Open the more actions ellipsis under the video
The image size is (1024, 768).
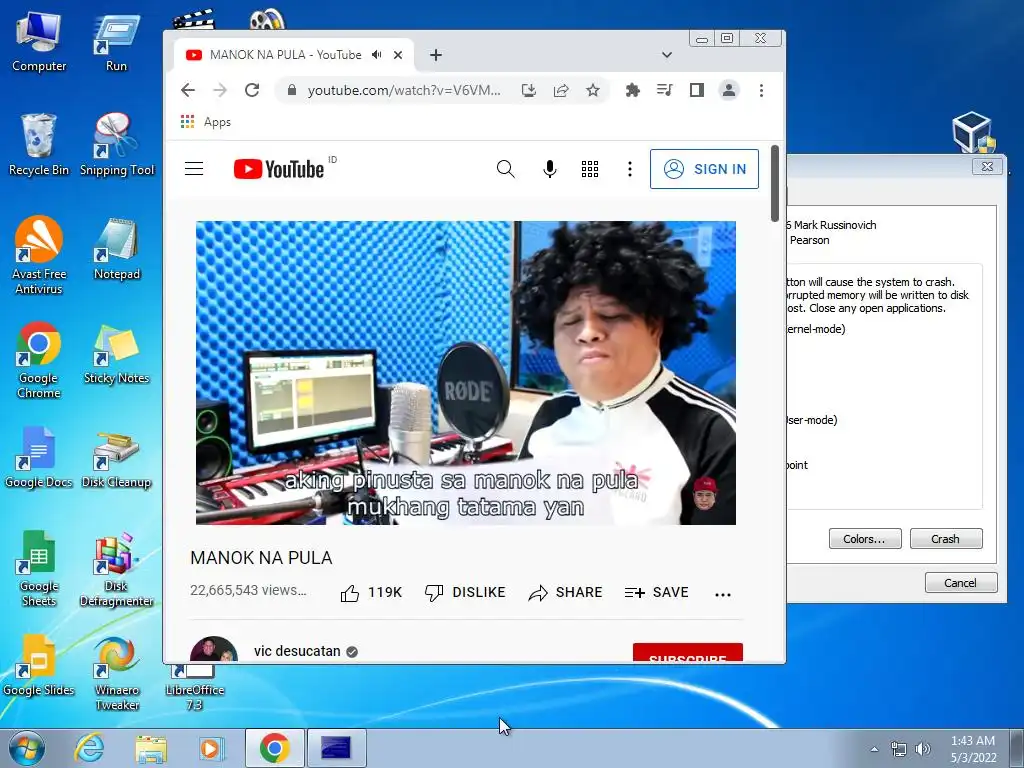click(723, 594)
